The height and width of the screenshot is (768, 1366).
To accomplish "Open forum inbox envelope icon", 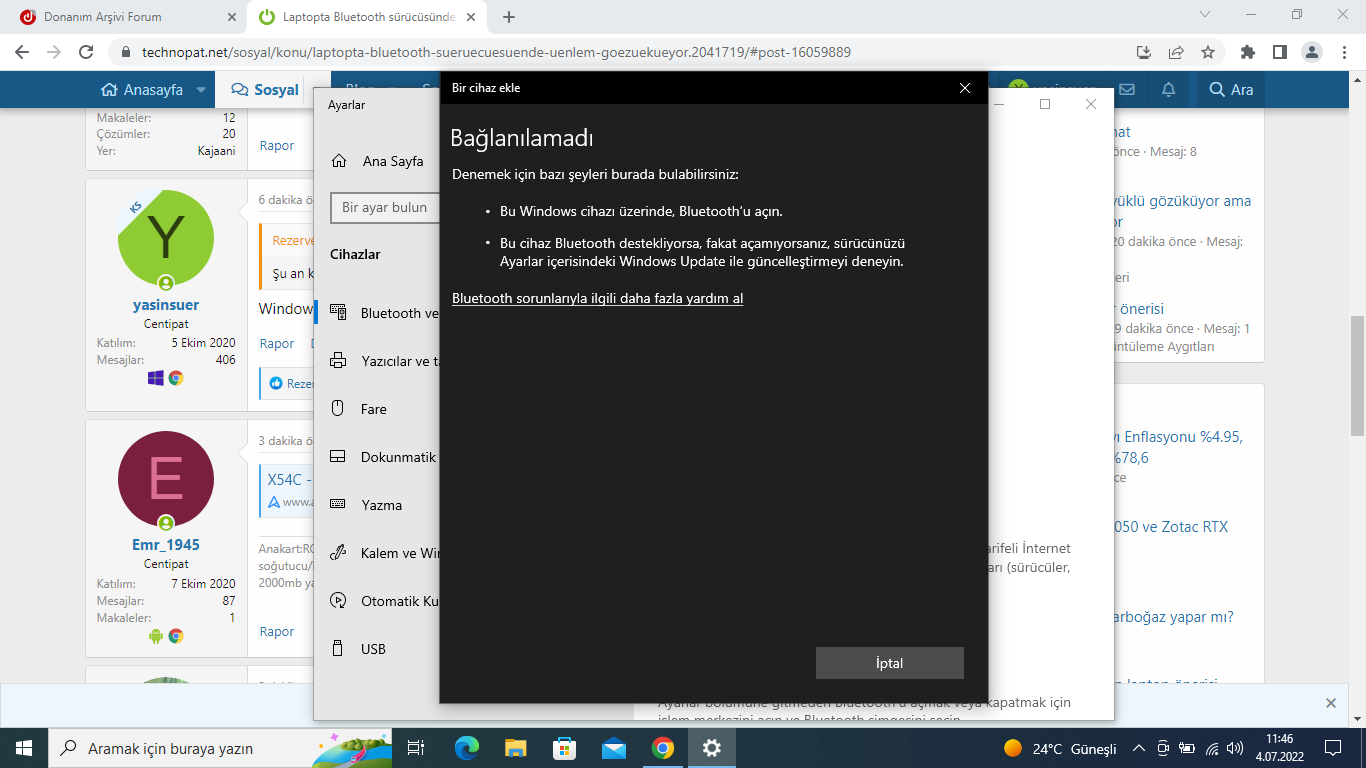I will (1127, 89).
